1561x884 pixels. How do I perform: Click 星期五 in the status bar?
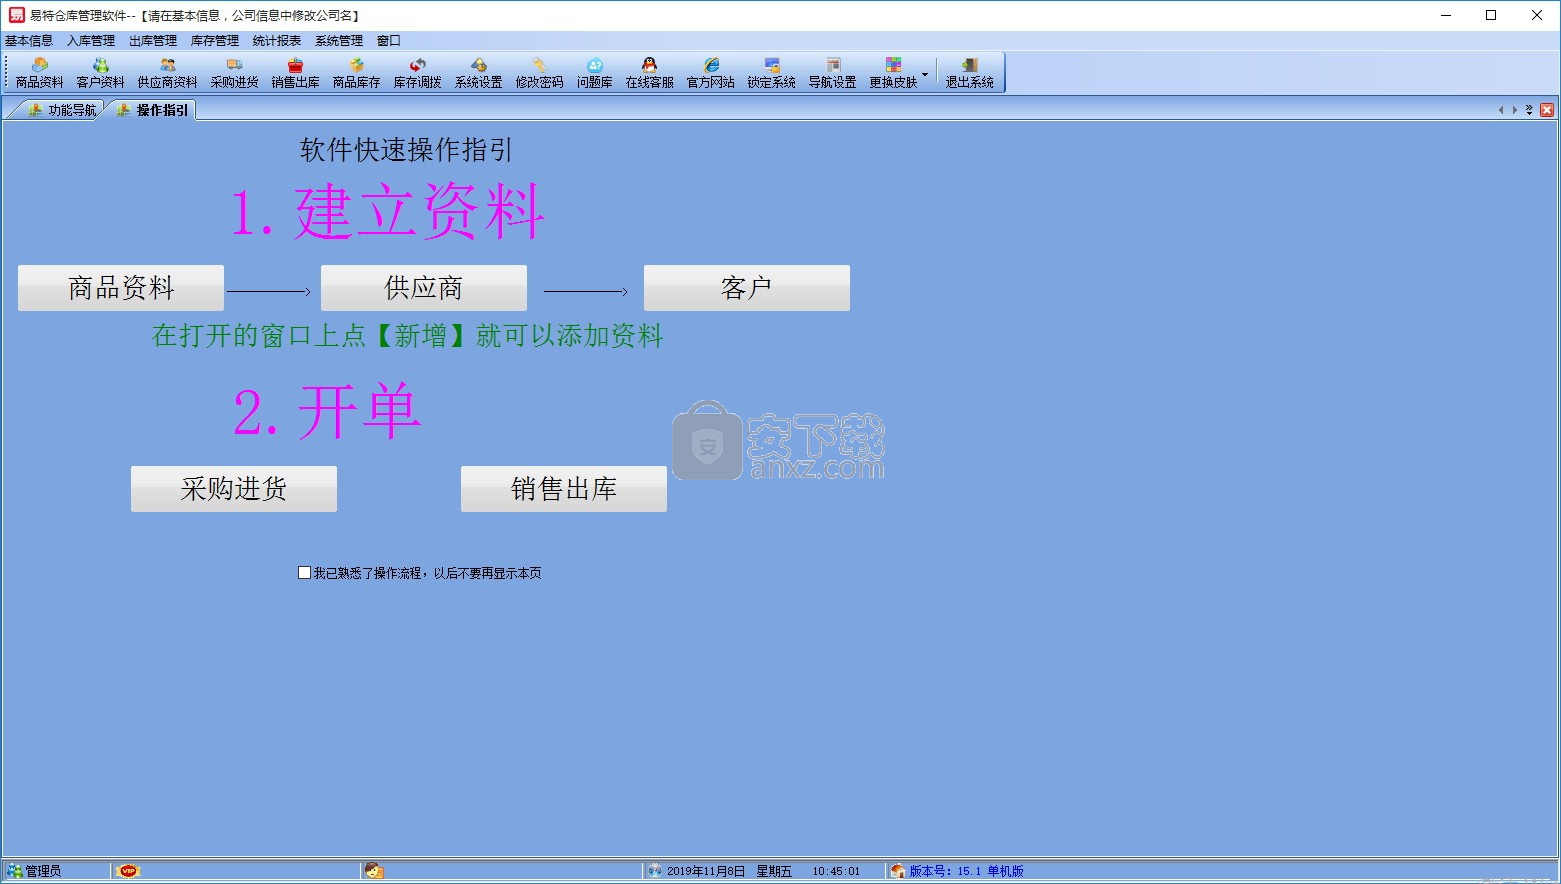click(774, 871)
